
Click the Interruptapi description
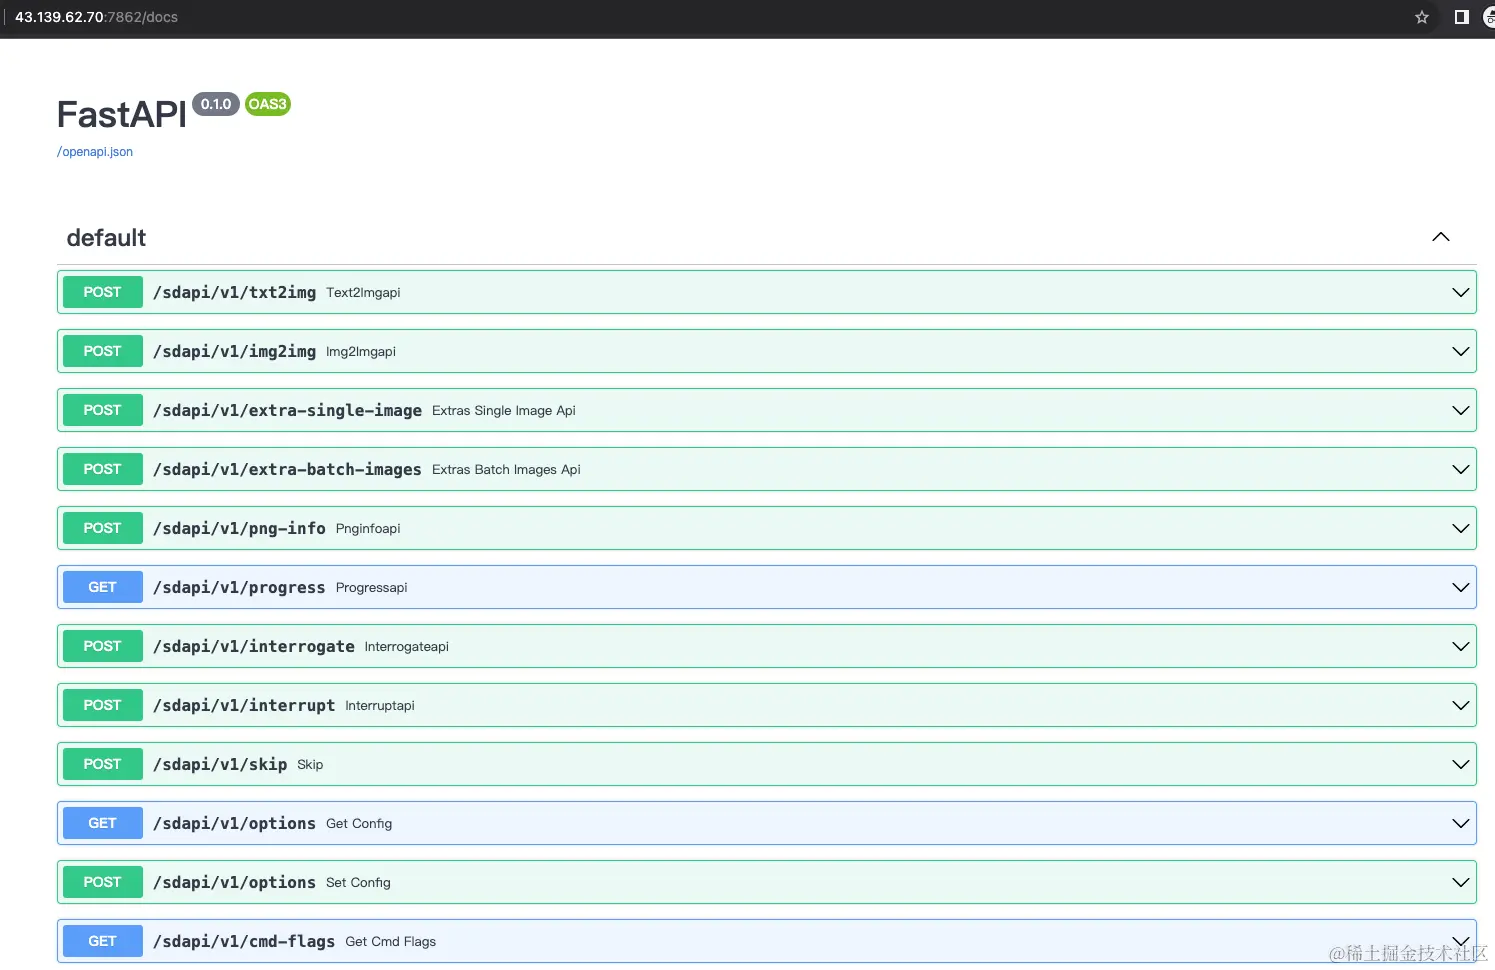(380, 706)
